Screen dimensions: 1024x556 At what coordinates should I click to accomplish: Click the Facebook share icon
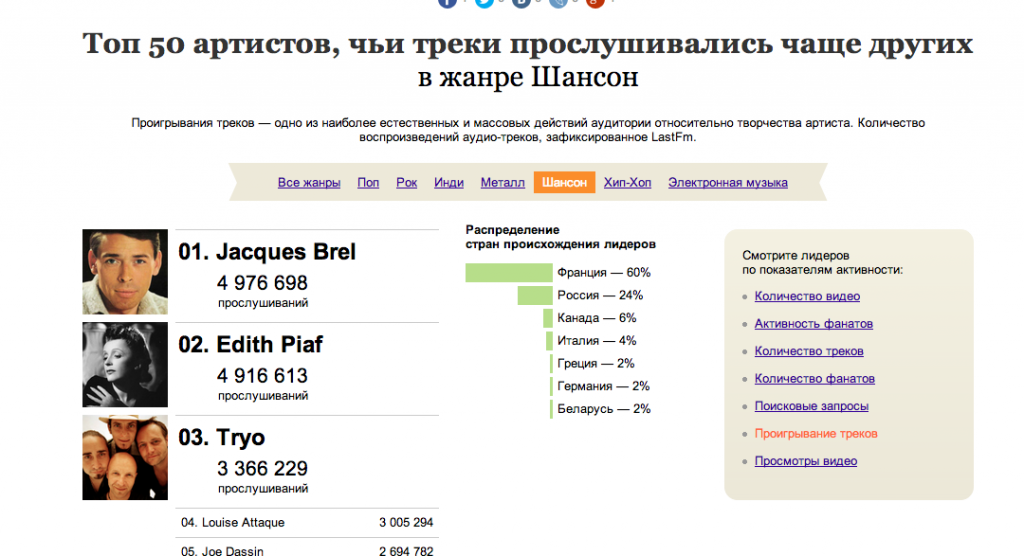tap(447, 3)
